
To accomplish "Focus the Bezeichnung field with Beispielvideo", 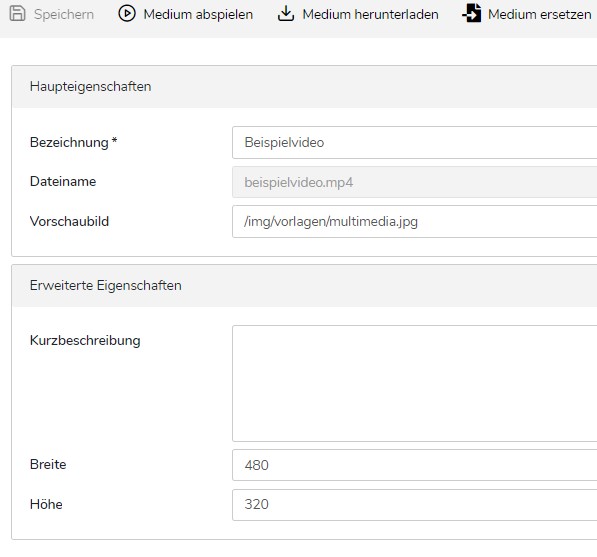I will coord(415,142).
